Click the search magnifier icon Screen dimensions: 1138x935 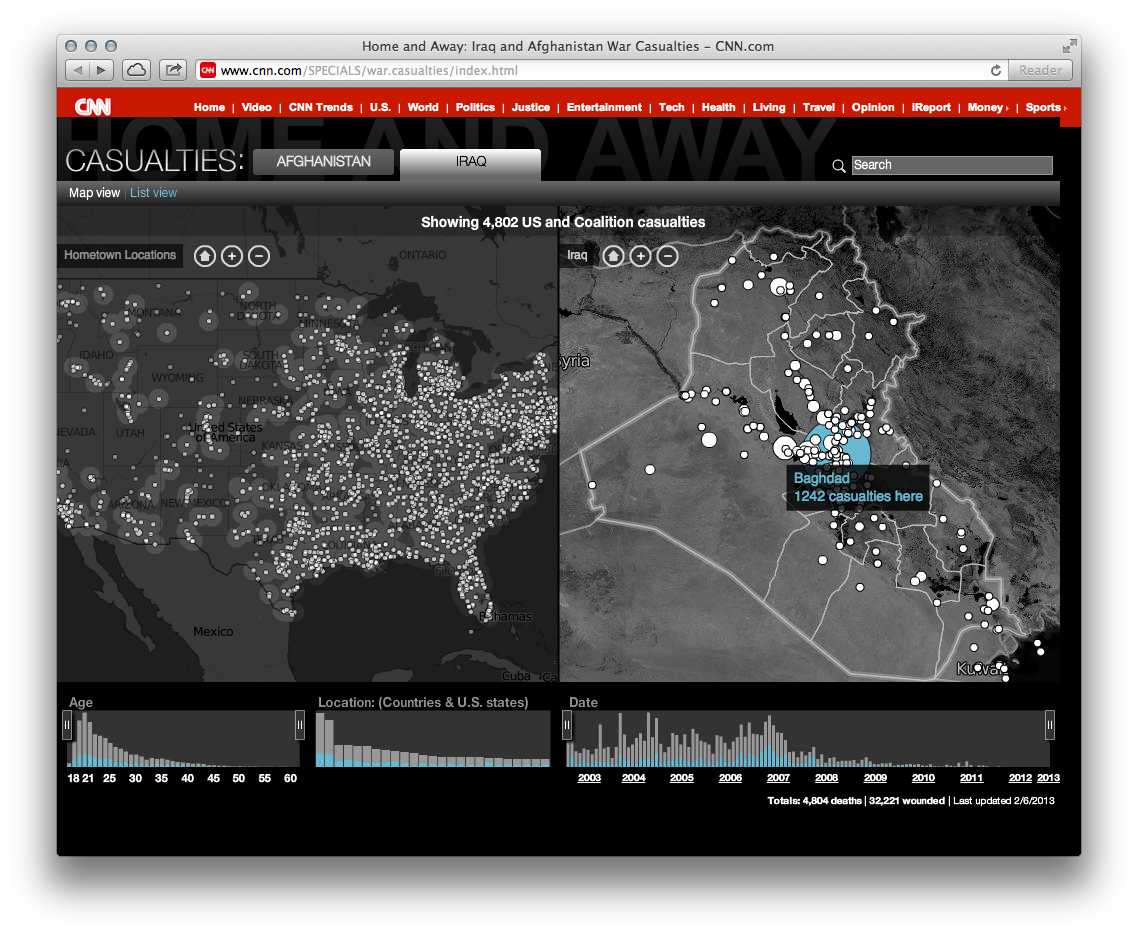[x=838, y=165]
